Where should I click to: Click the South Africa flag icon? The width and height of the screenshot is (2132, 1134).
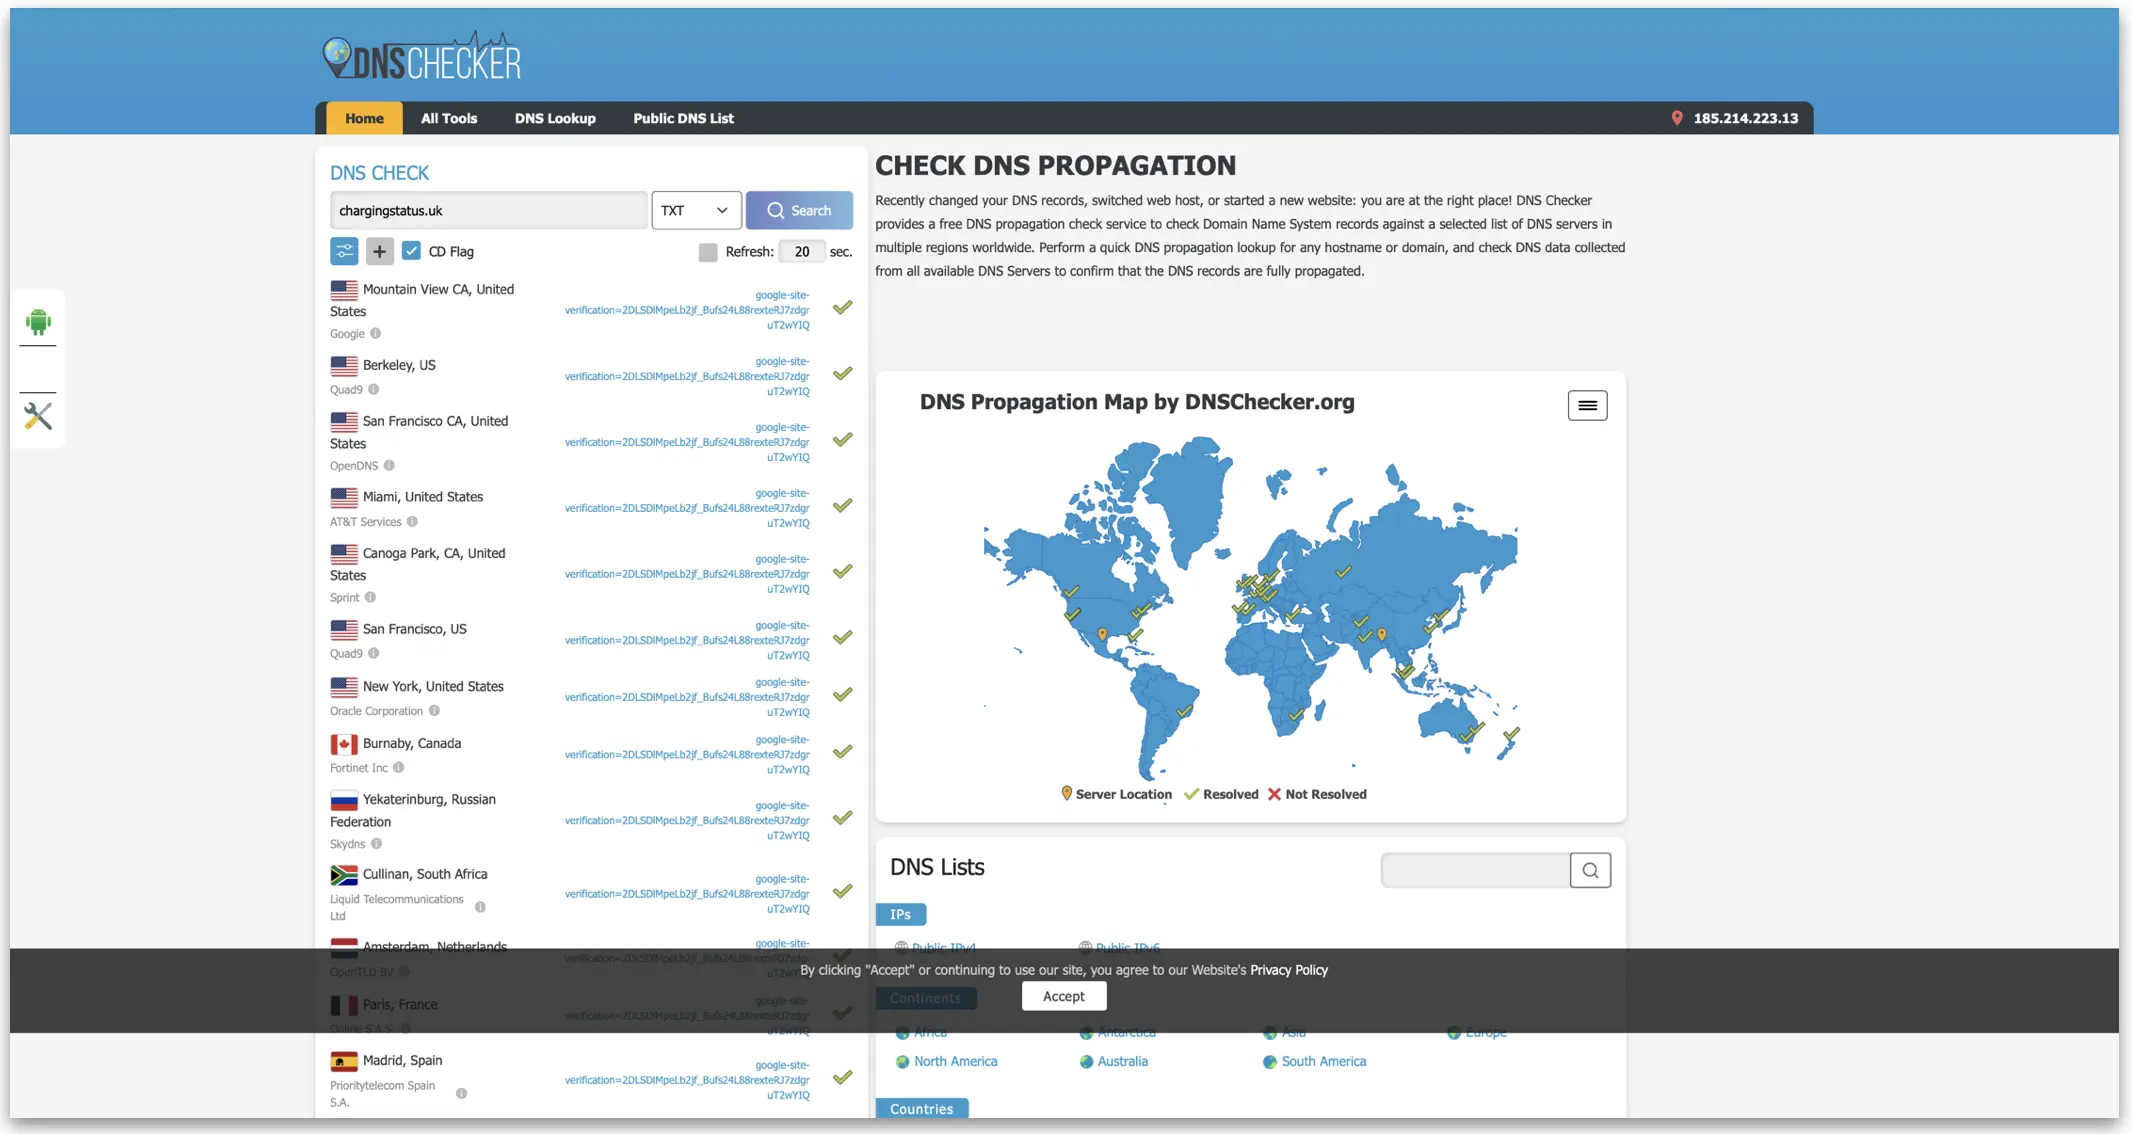click(344, 875)
